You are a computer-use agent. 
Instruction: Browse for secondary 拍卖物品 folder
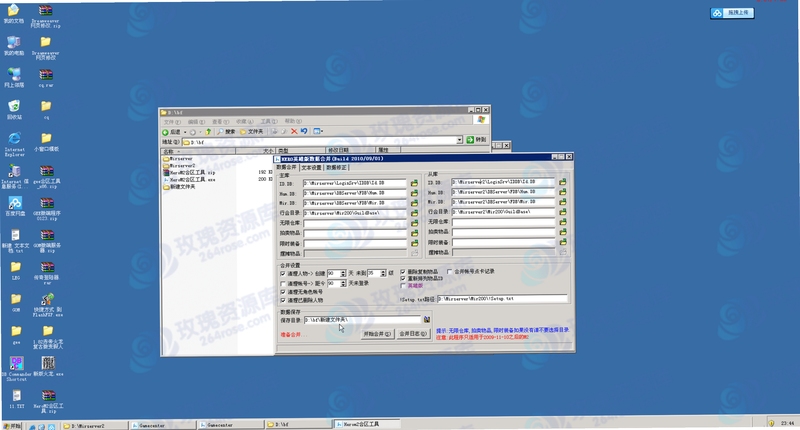coord(563,232)
